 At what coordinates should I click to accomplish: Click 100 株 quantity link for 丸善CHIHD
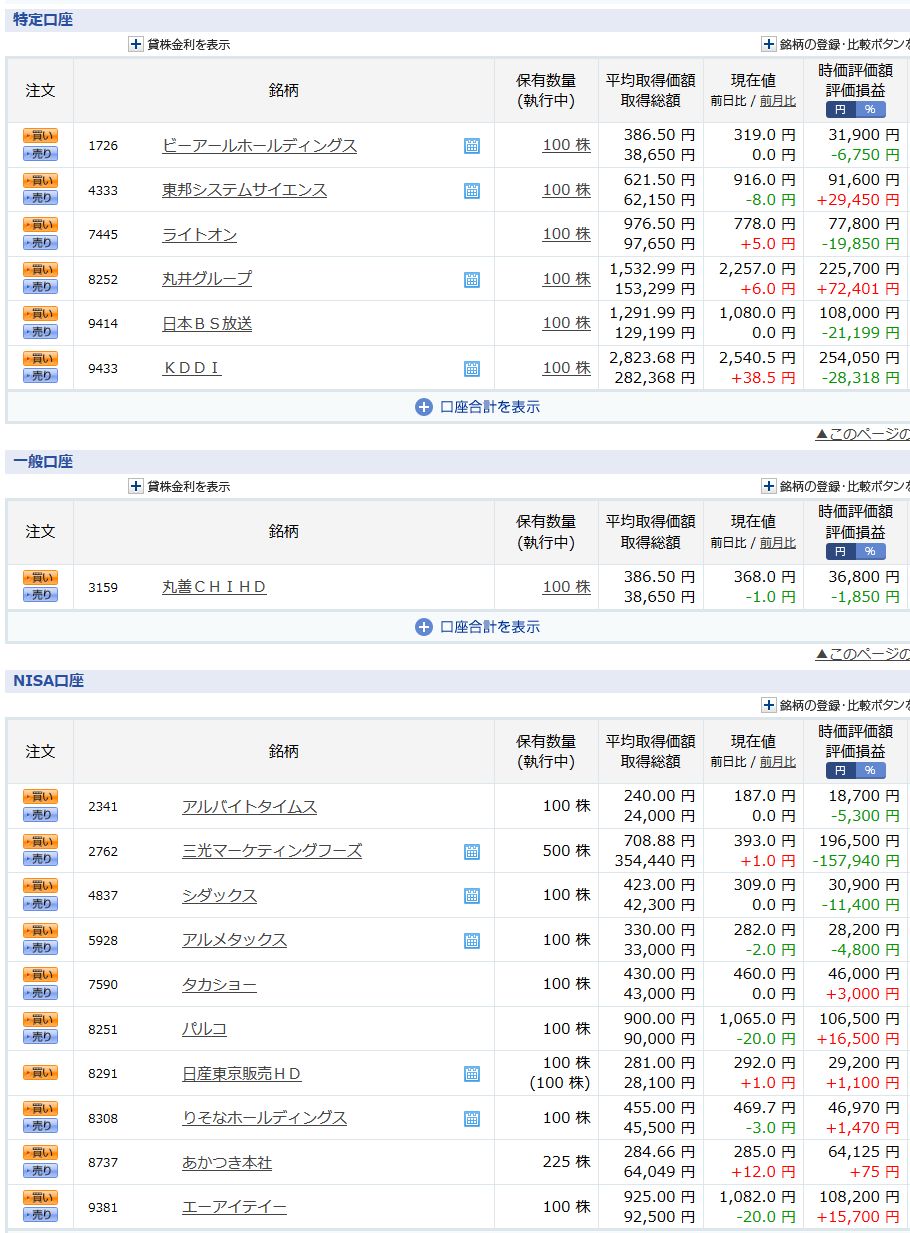click(x=566, y=587)
